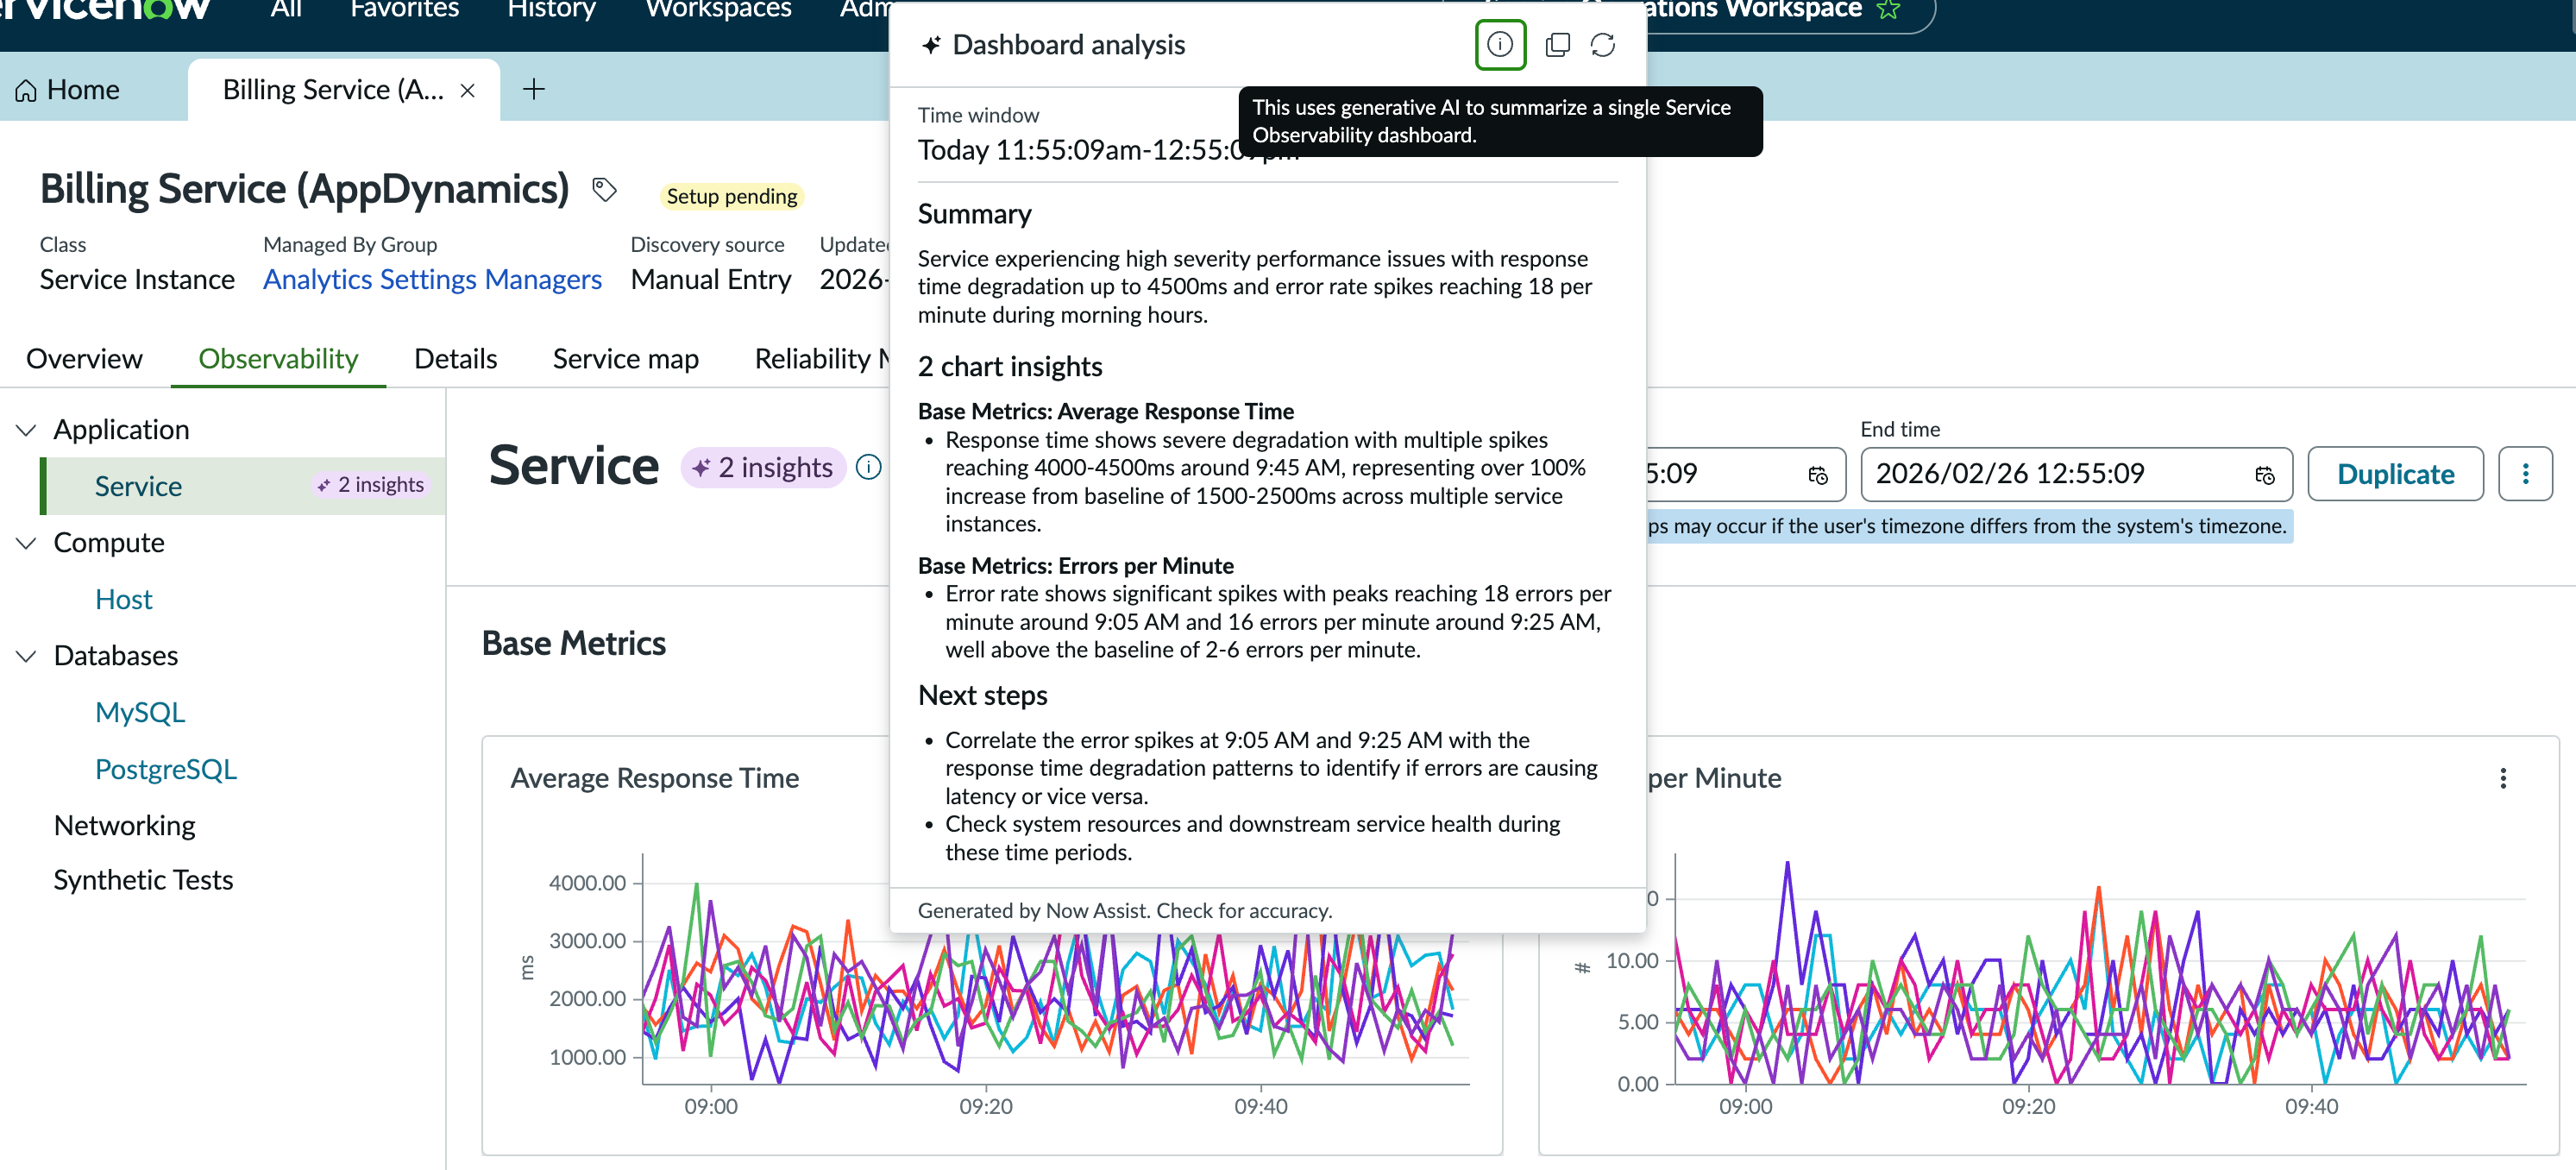Click the Dashboard analysis info icon
The width and height of the screenshot is (2576, 1170).
click(1499, 45)
